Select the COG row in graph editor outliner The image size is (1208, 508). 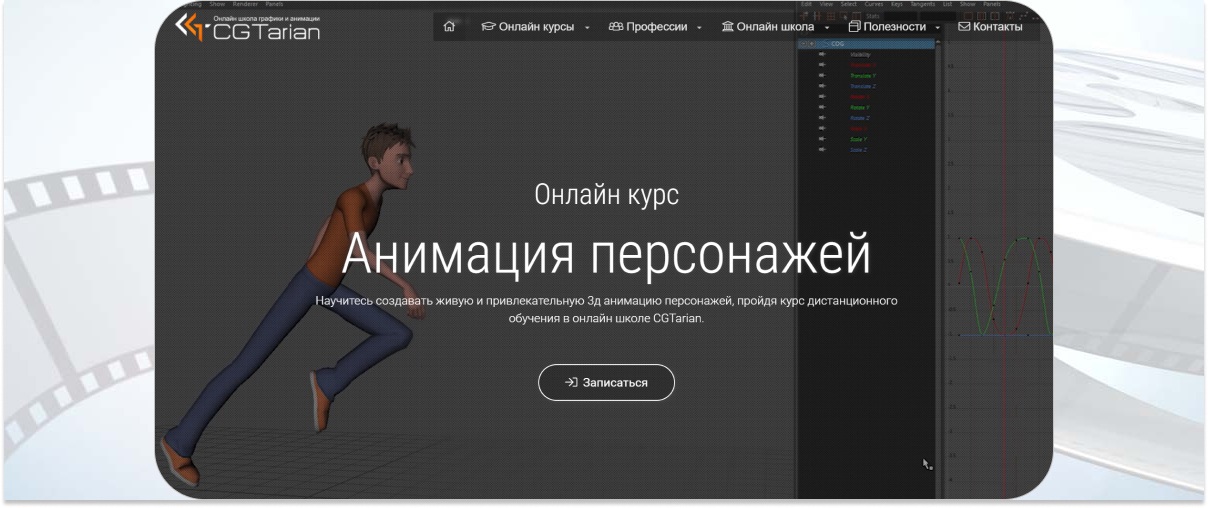(x=867, y=44)
